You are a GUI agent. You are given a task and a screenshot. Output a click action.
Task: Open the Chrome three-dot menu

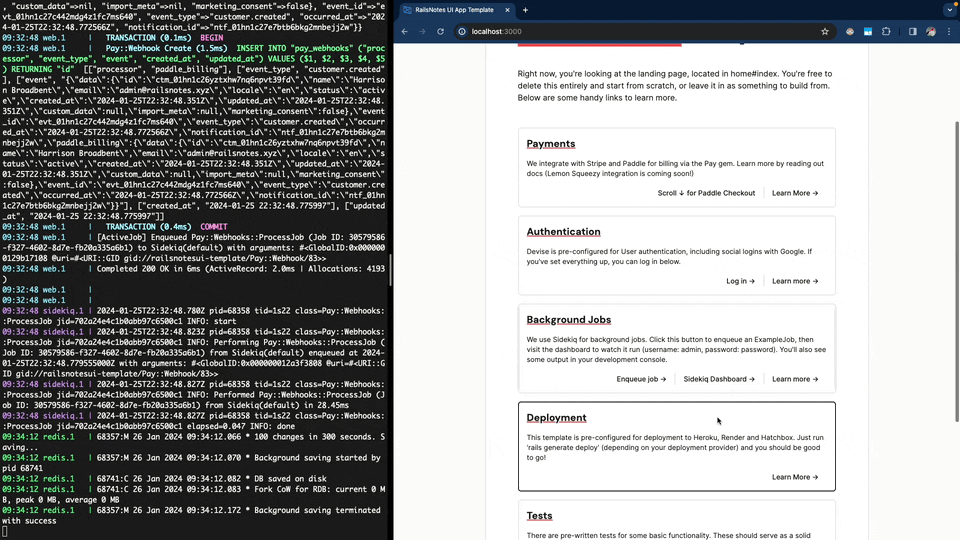pos(949,31)
